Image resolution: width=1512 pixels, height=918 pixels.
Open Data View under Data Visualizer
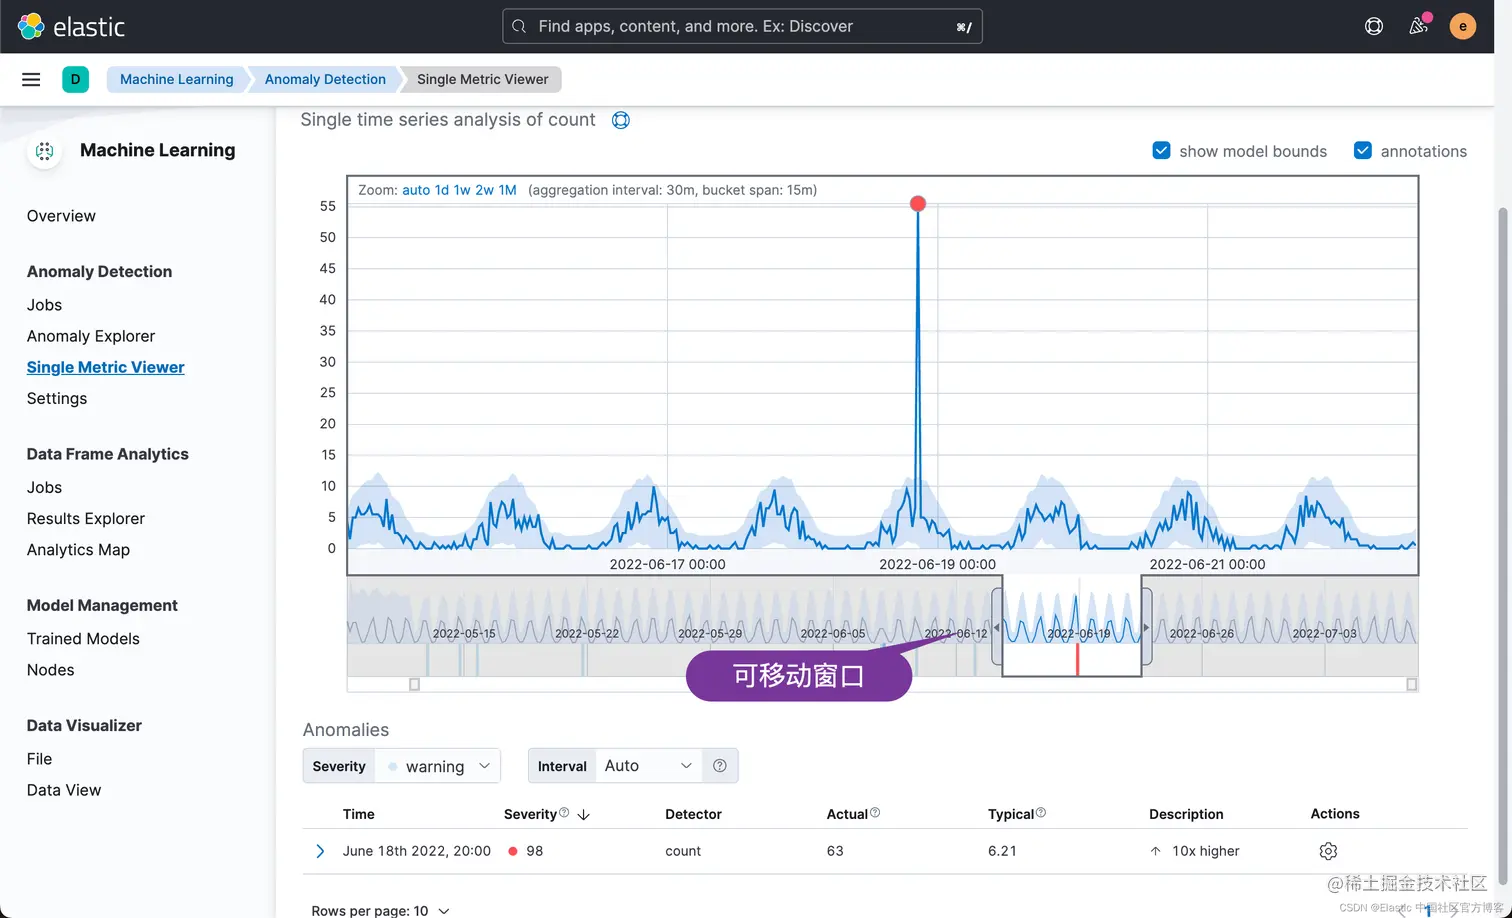pyautogui.click(x=64, y=790)
